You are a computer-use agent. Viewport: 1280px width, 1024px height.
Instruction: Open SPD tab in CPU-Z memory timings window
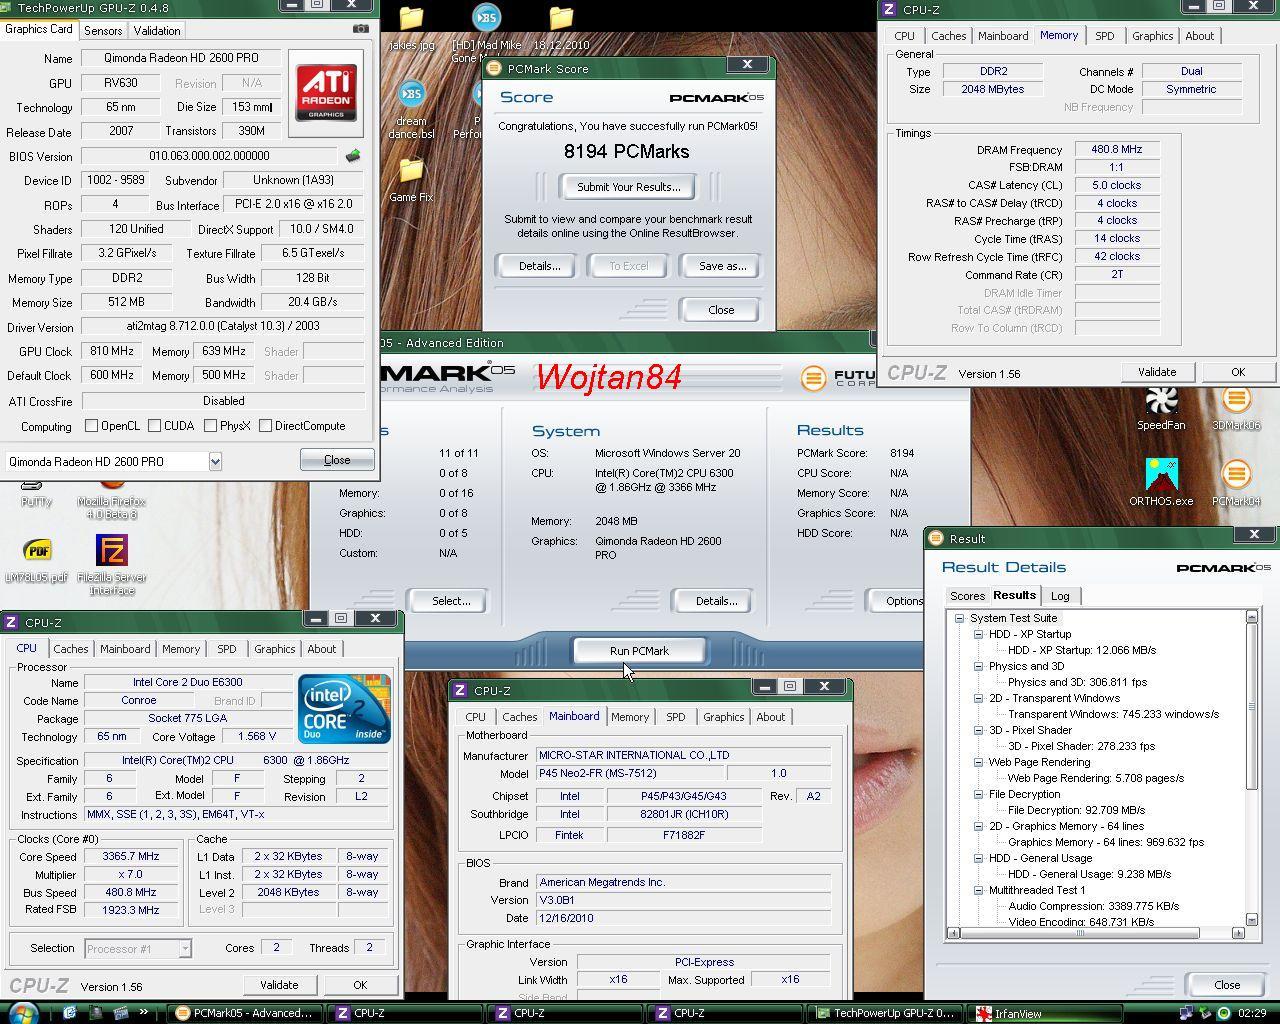pyautogui.click(x=1104, y=36)
